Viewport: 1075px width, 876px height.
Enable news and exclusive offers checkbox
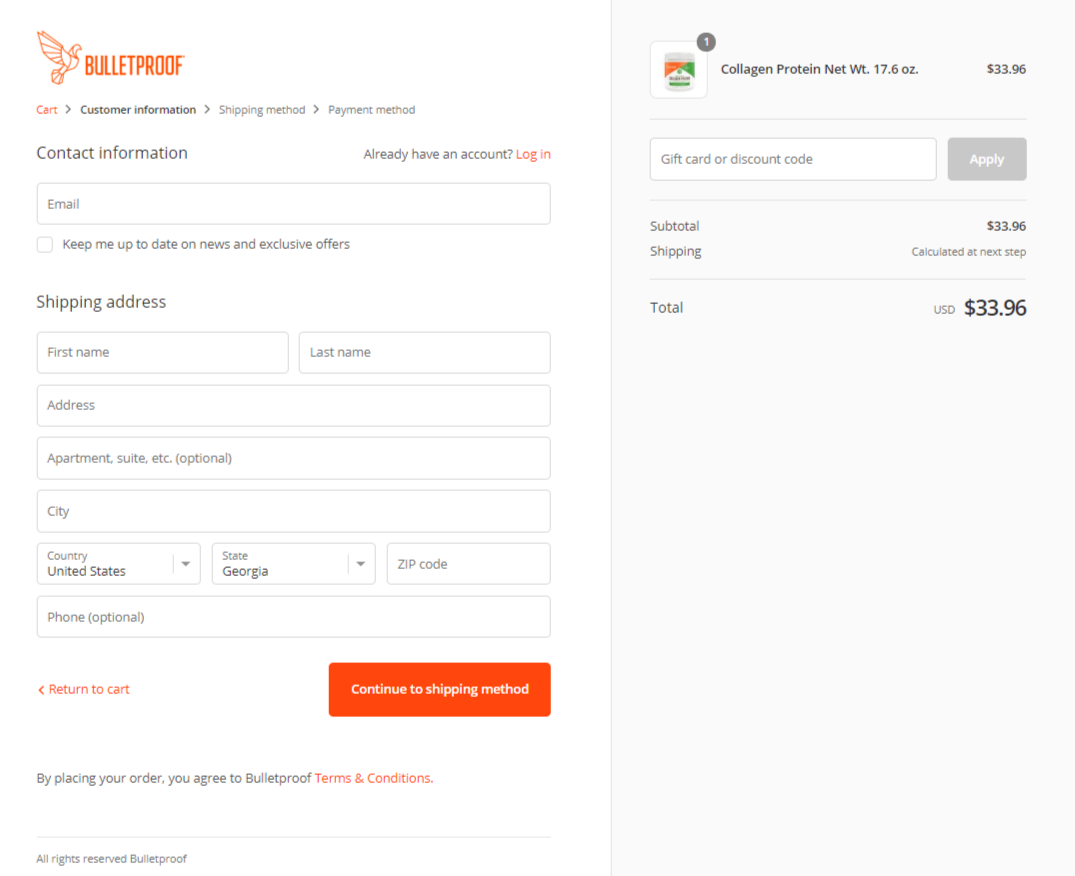[45, 245]
